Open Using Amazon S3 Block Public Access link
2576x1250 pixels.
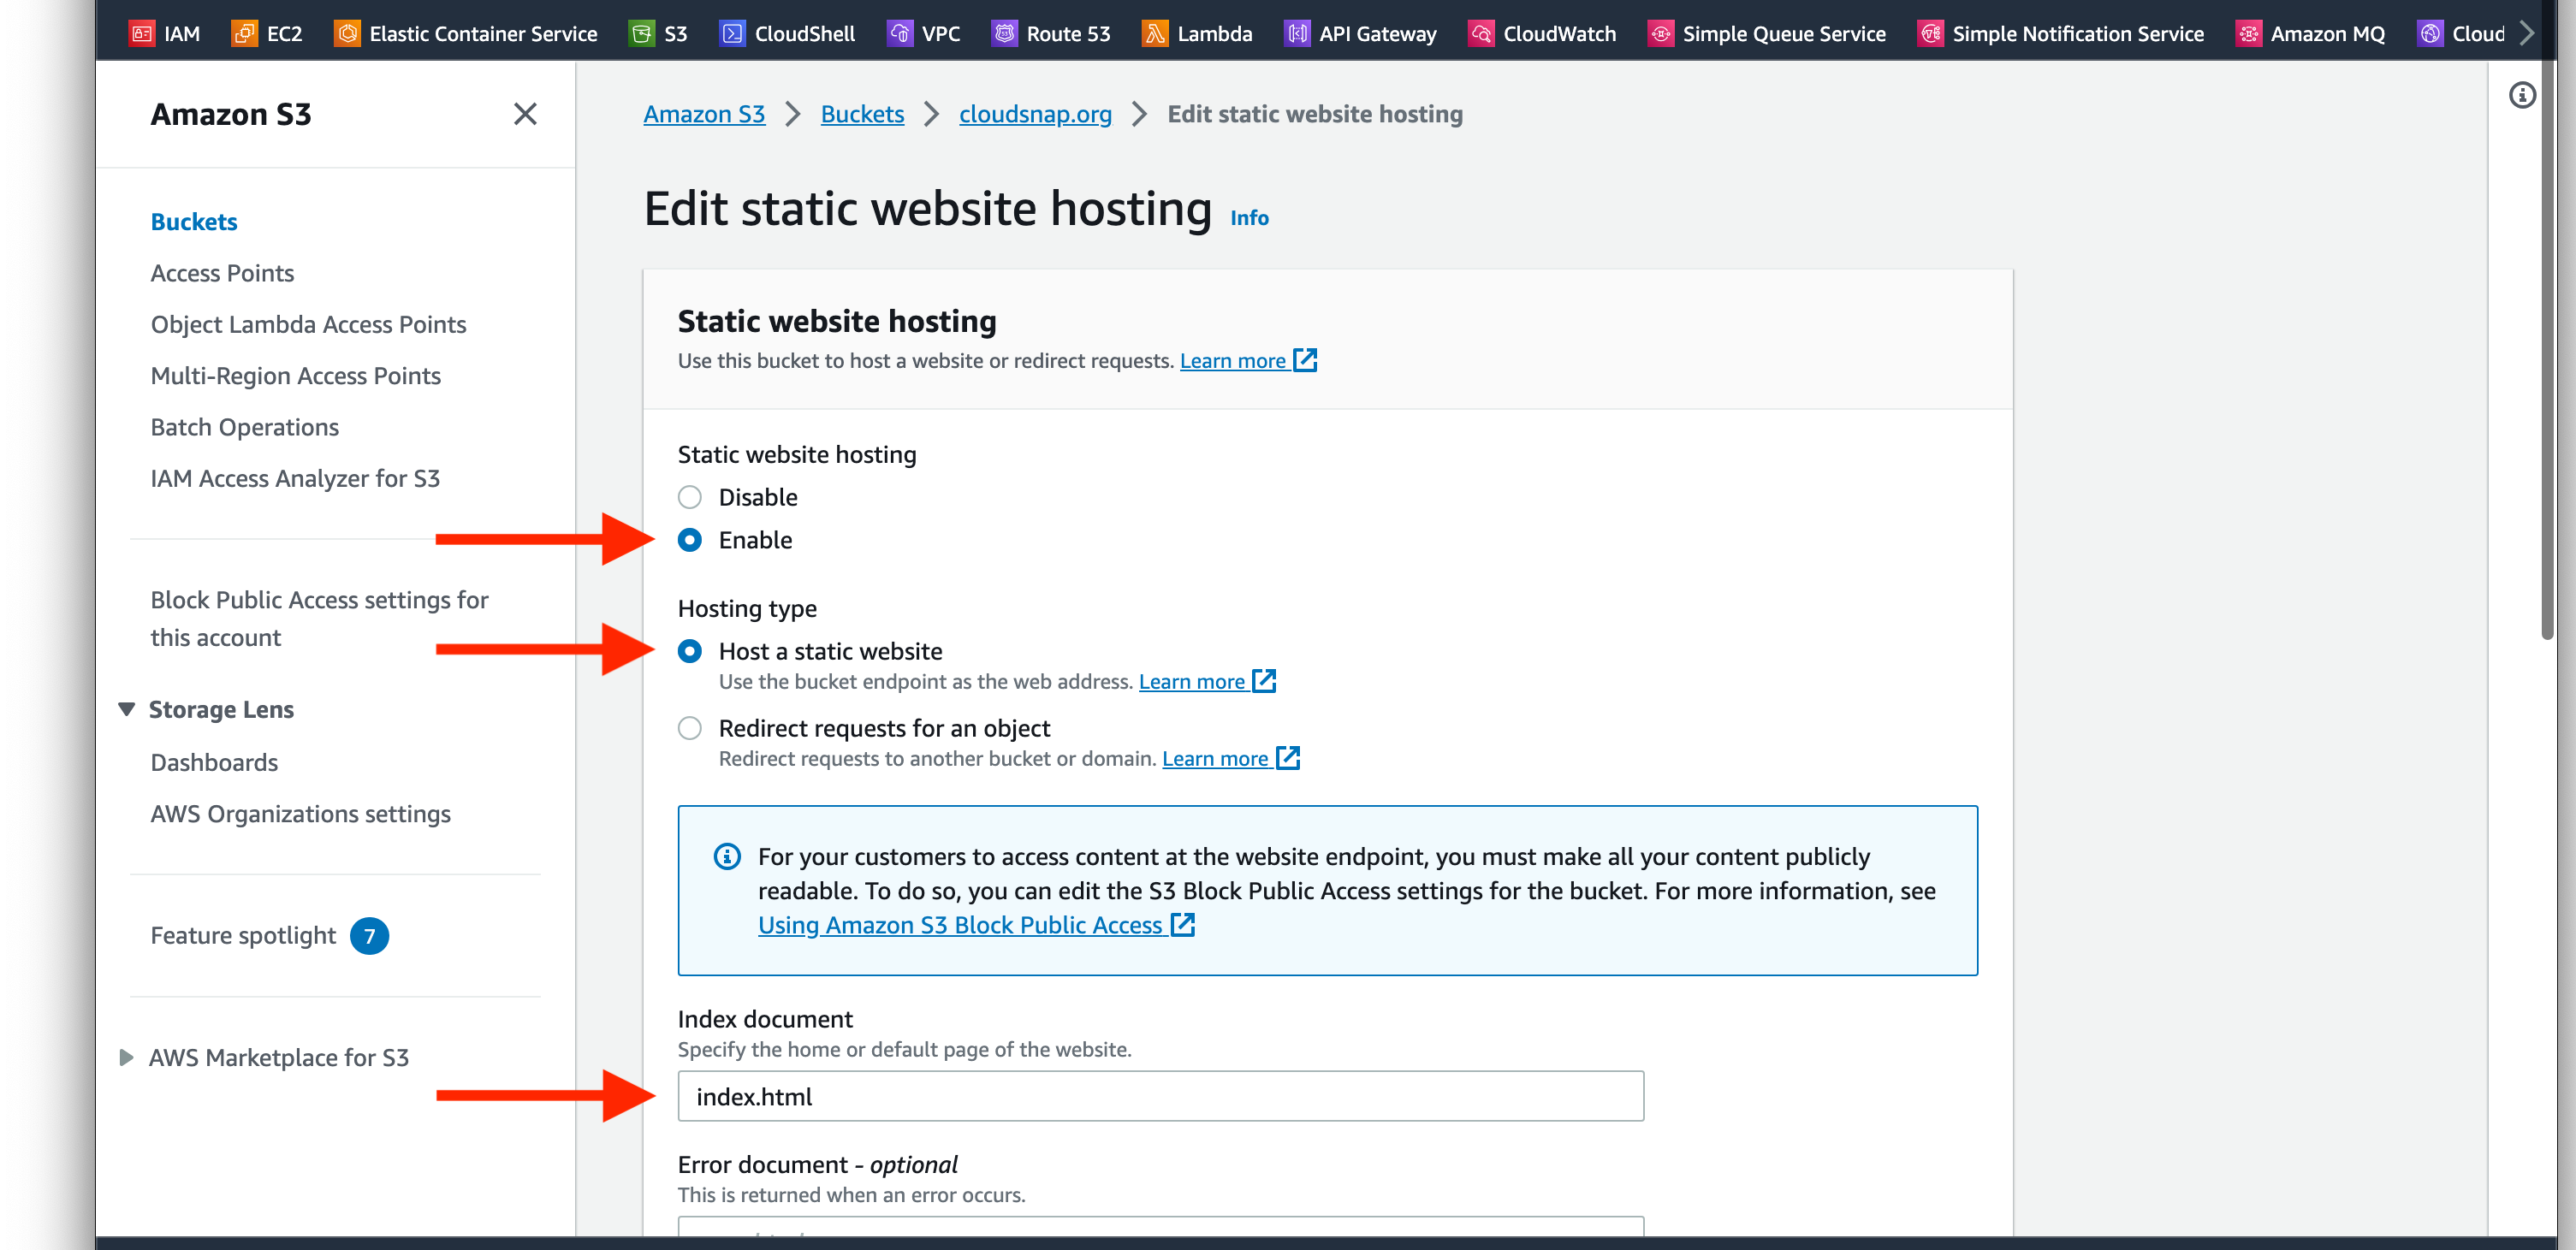click(959, 925)
